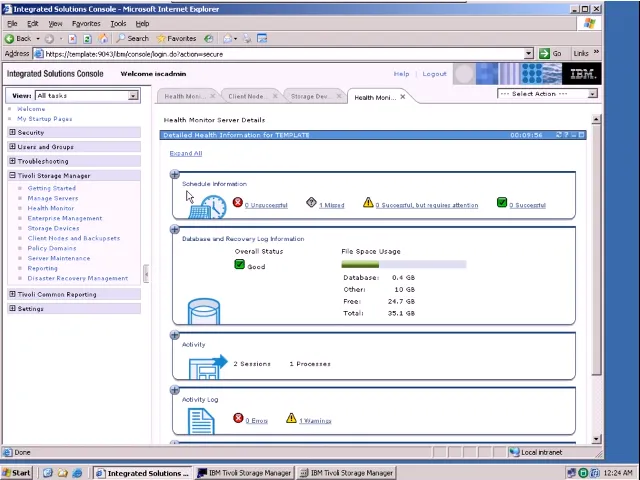Click the File Space Usage bar
Screen dimensions: 640x480
[x=404, y=264]
